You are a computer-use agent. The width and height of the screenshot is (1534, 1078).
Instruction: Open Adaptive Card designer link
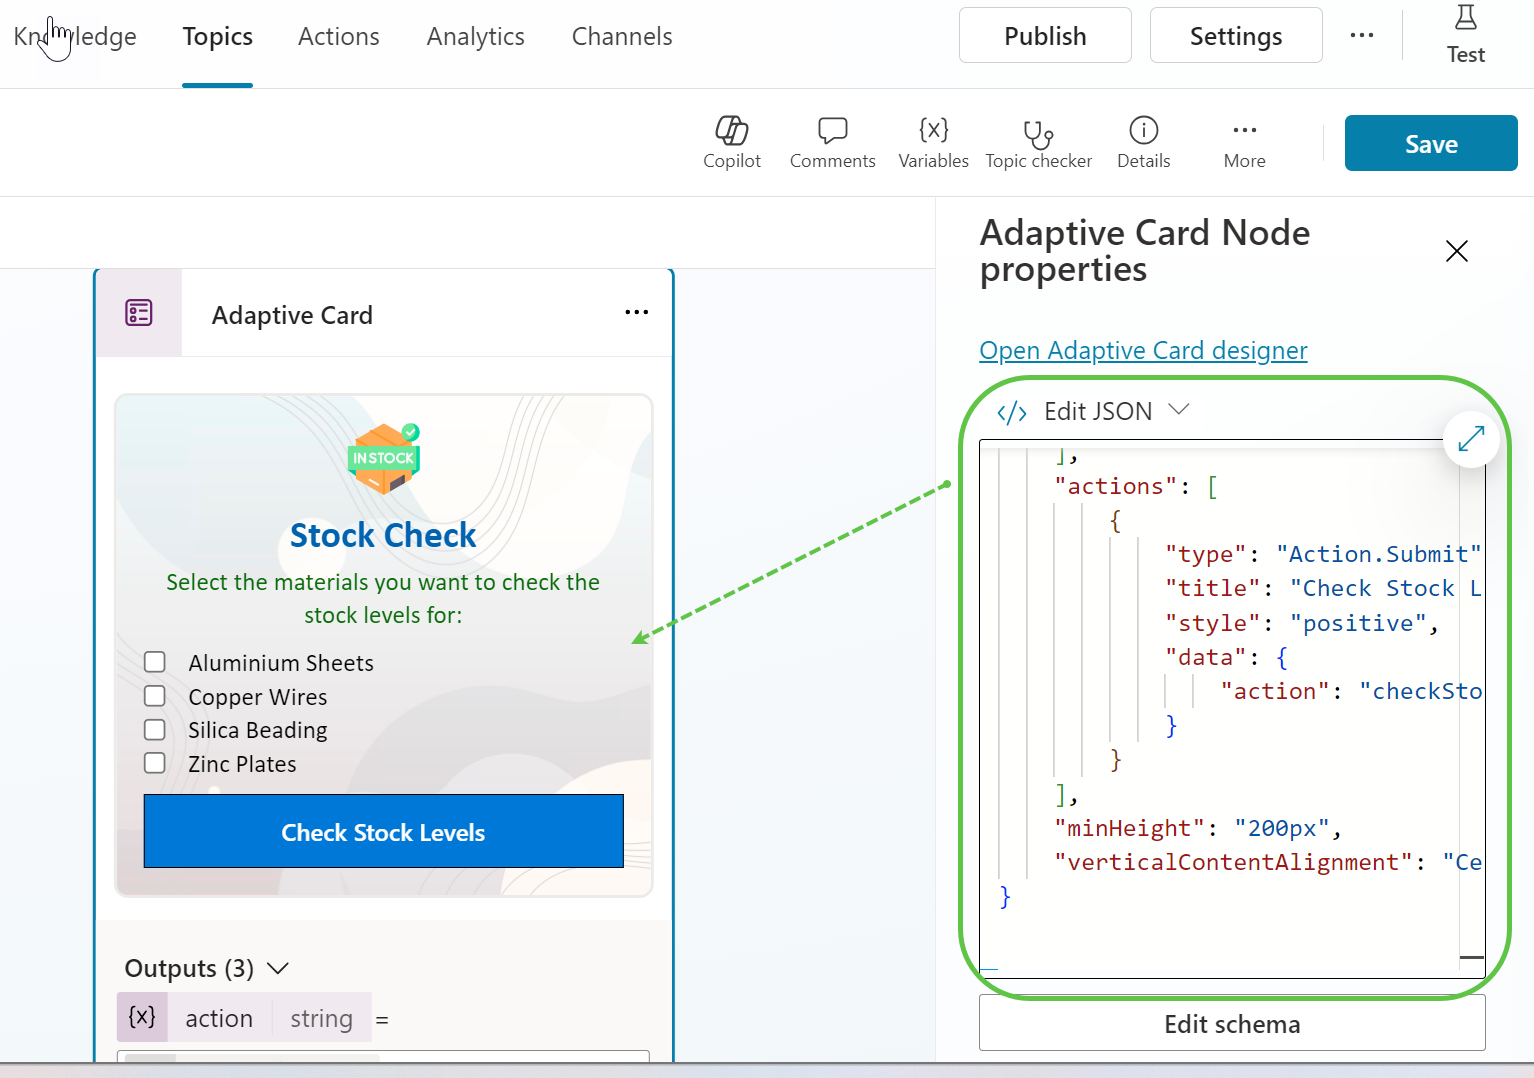1142,350
